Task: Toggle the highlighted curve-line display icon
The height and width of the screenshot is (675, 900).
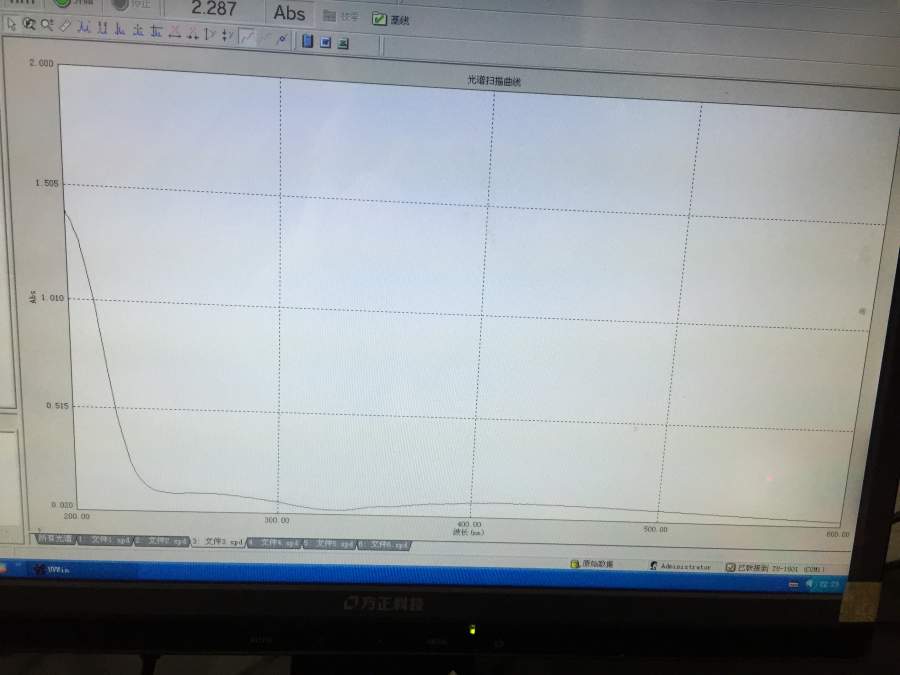Action: click(x=247, y=36)
